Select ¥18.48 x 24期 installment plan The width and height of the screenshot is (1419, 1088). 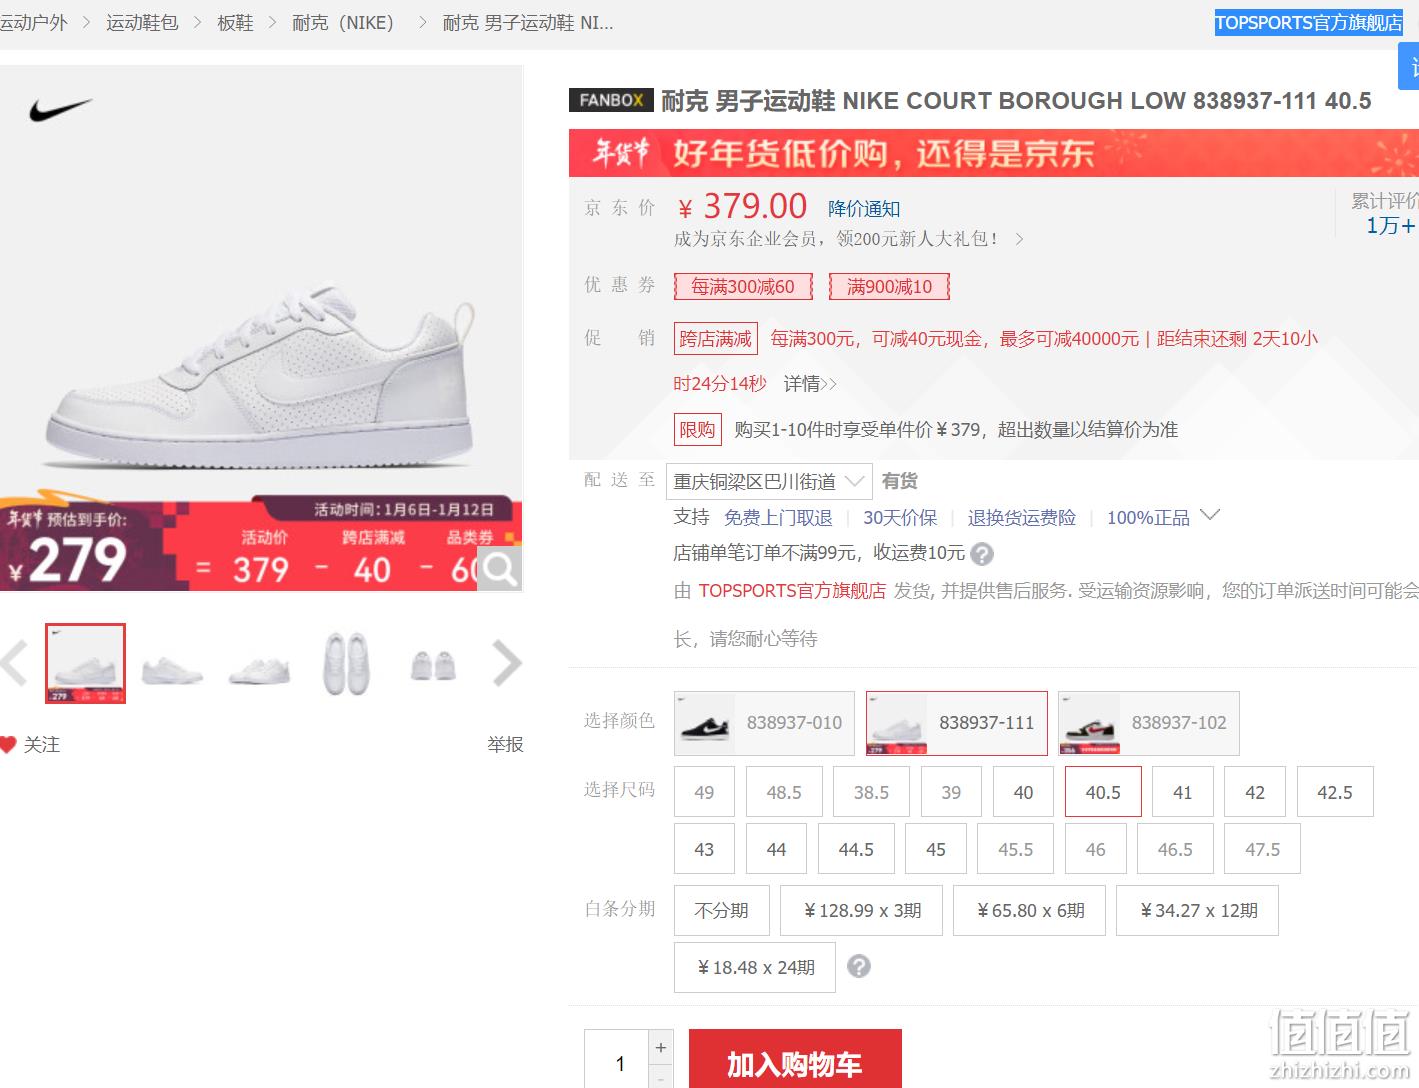755,967
